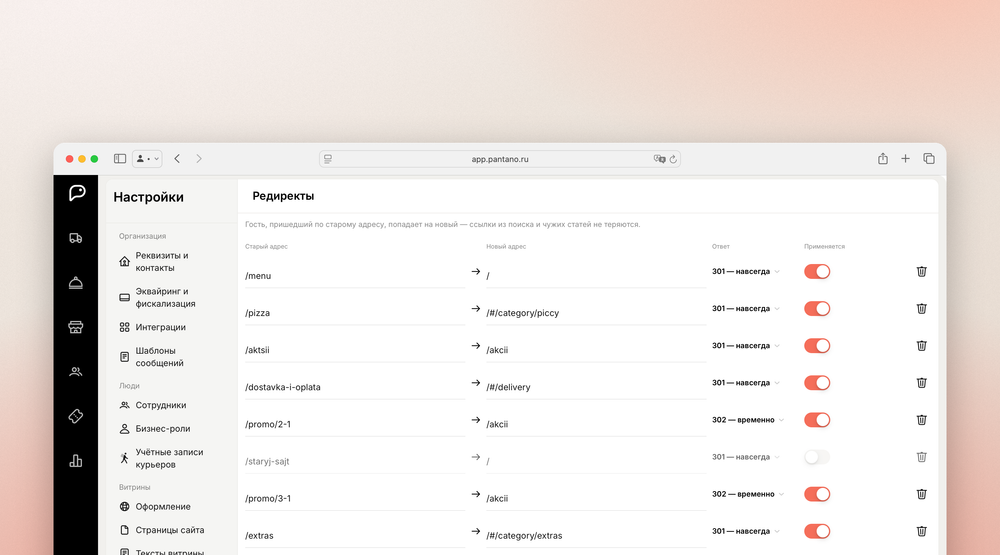This screenshot has height=555, width=1000.
Task: Open response code dropdown for /aktsii
Action: click(746, 346)
